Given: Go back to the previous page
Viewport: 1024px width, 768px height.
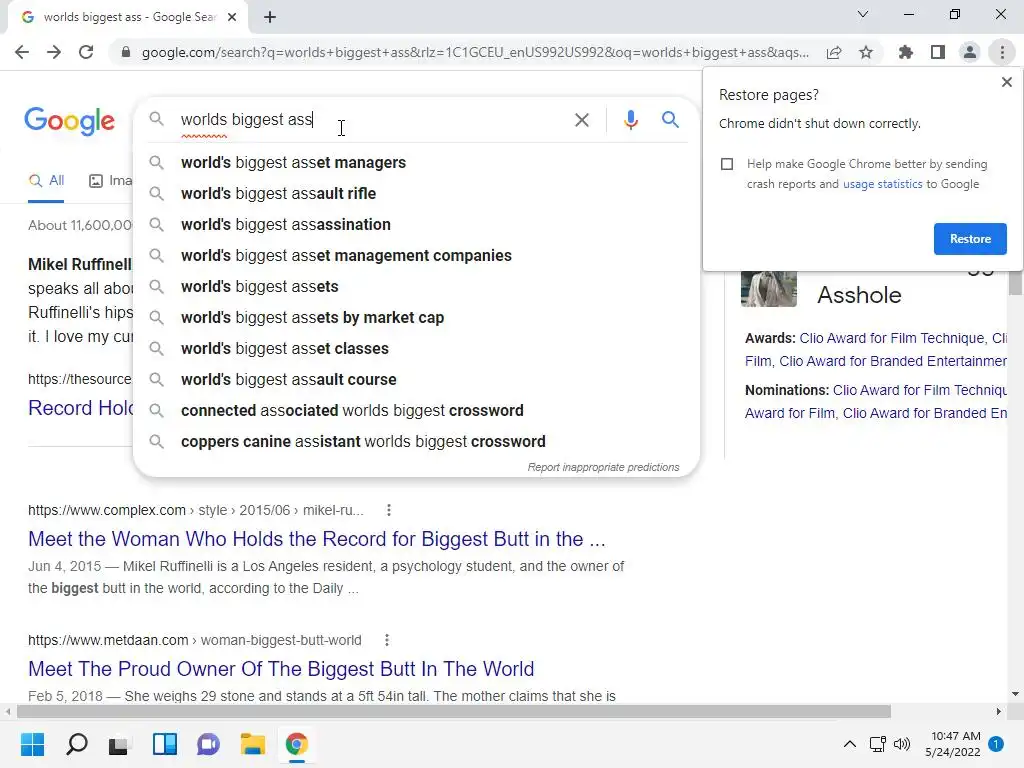Looking at the screenshot, I should [x=22, y=52].
